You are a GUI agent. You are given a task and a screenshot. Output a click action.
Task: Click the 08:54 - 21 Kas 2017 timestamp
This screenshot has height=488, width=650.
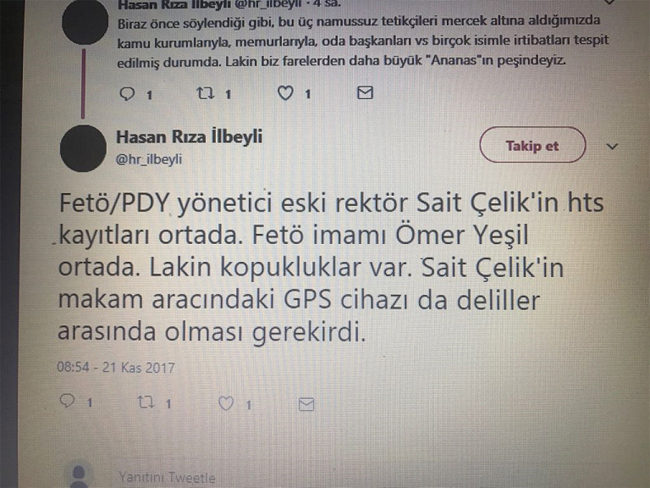click(116, 367)
